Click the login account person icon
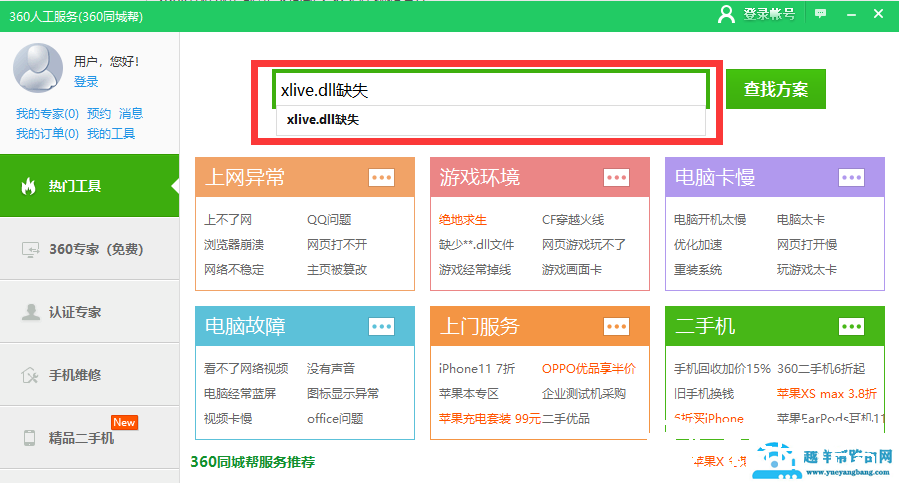Viewport: 899px width, 483px height. click(726, 14)
